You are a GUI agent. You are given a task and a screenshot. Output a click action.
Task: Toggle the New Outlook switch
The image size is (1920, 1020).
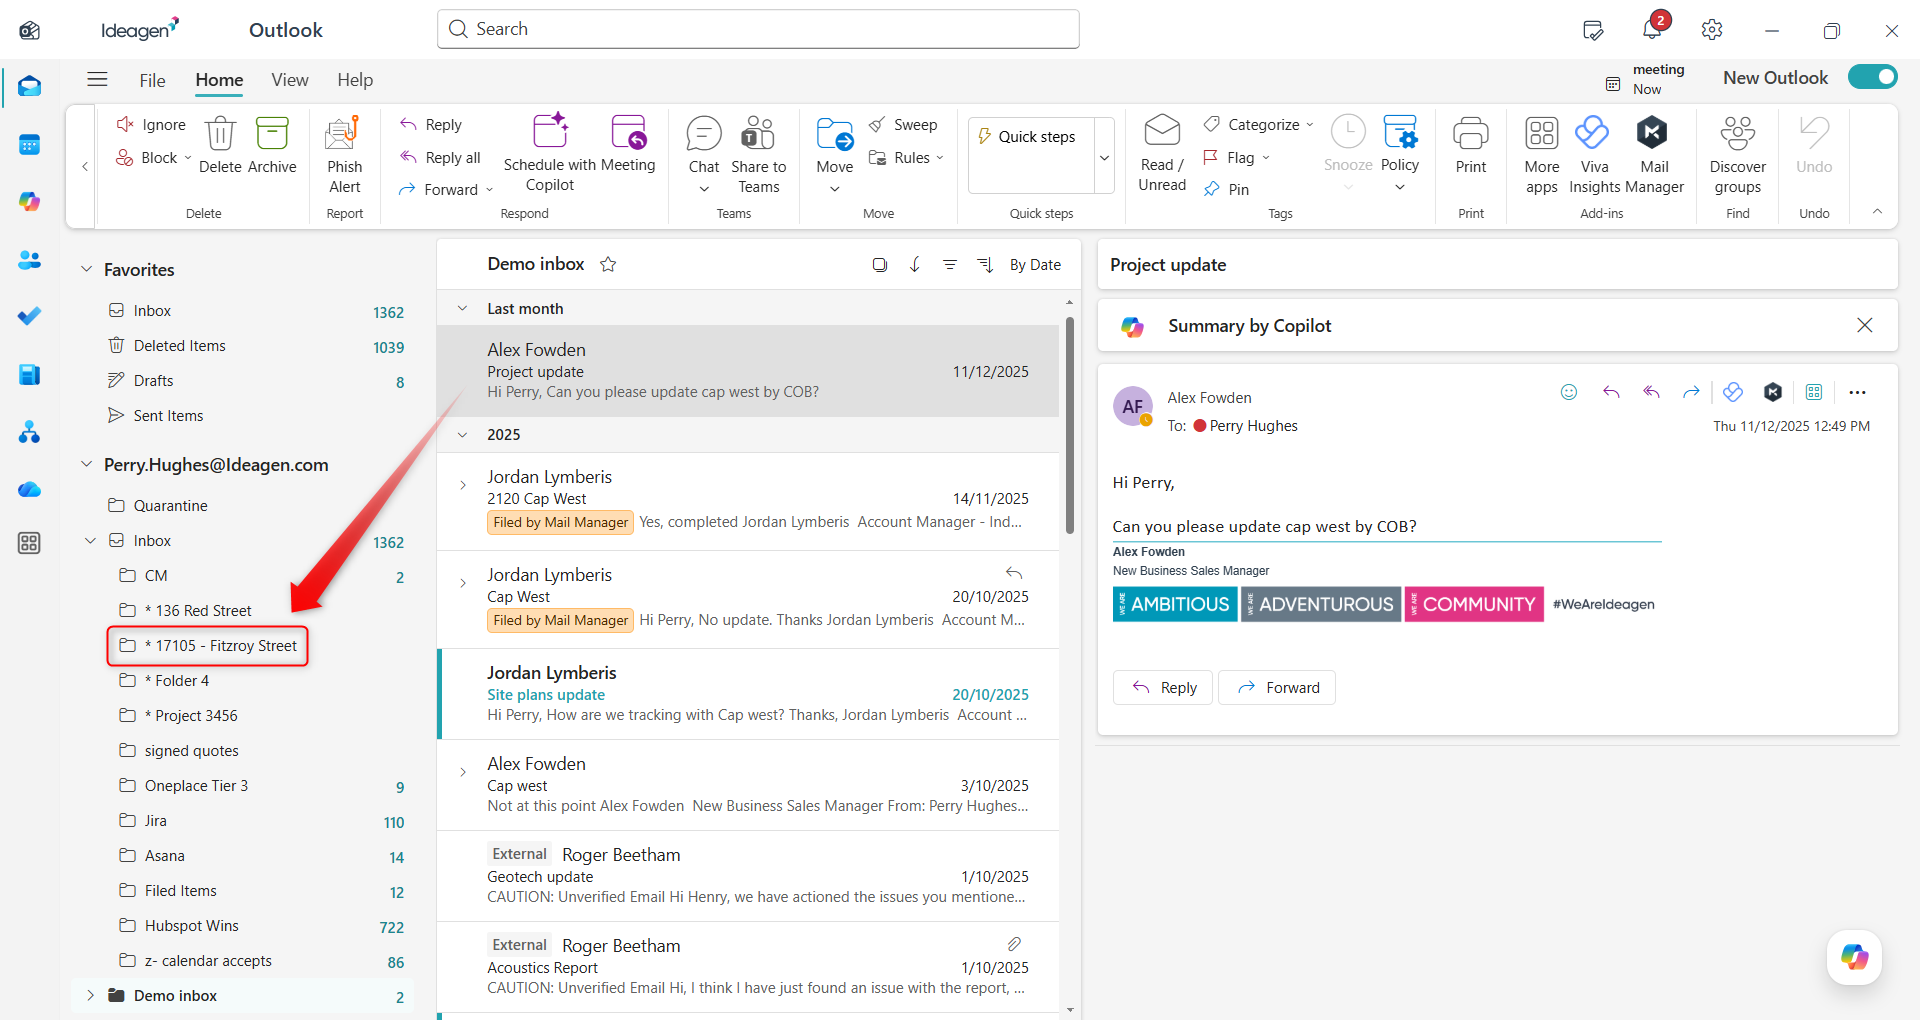(x=1872, y=77)
